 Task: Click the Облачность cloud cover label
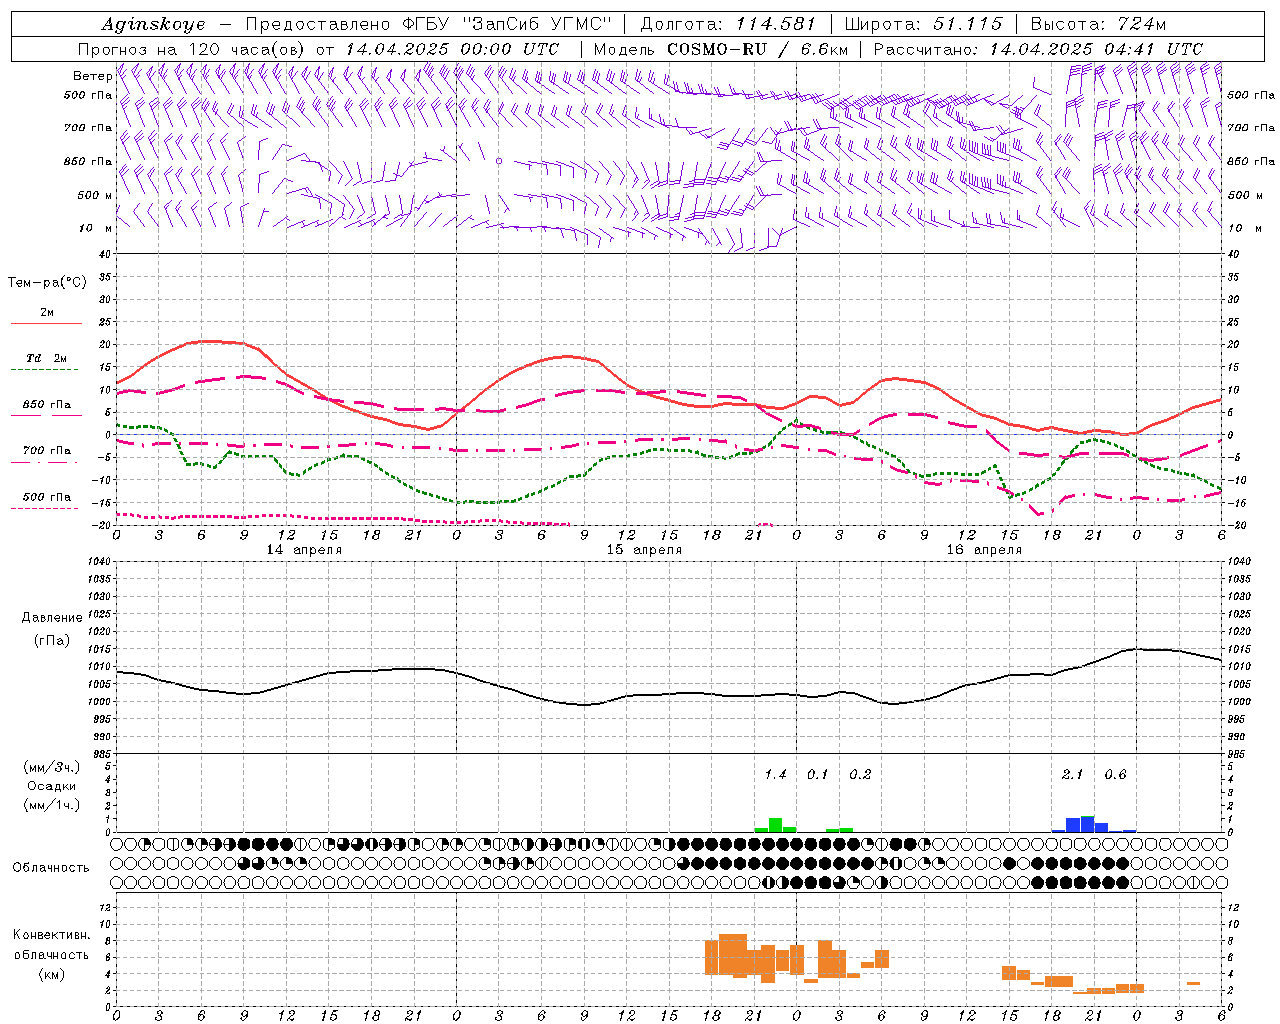[x=51, y=868]
